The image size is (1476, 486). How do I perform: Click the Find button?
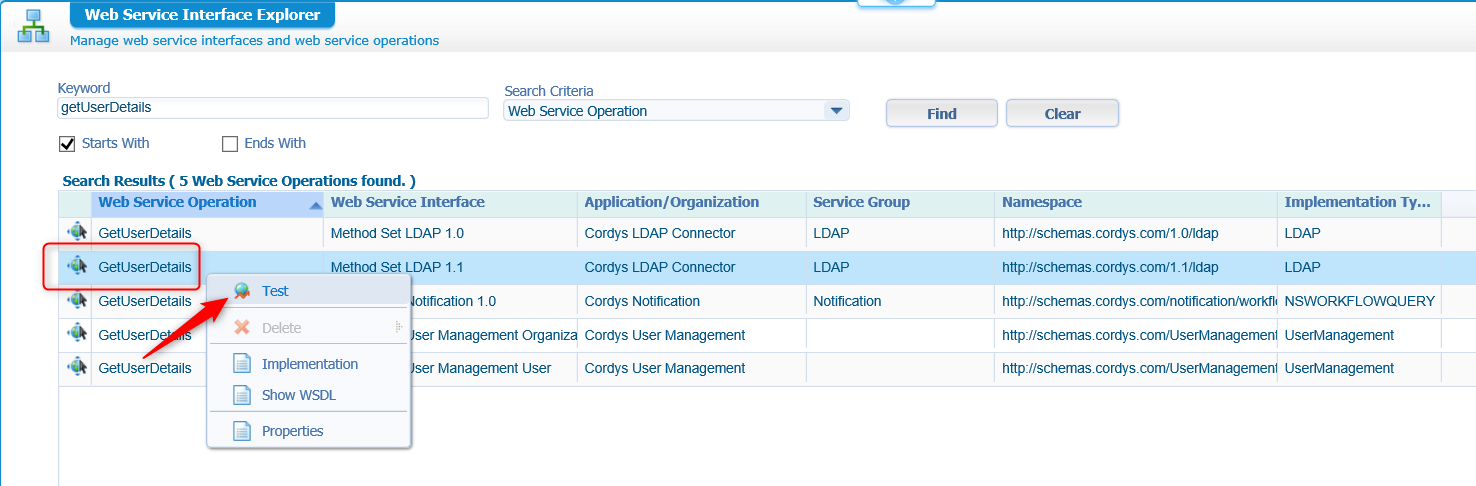click(x=942, y=114)
